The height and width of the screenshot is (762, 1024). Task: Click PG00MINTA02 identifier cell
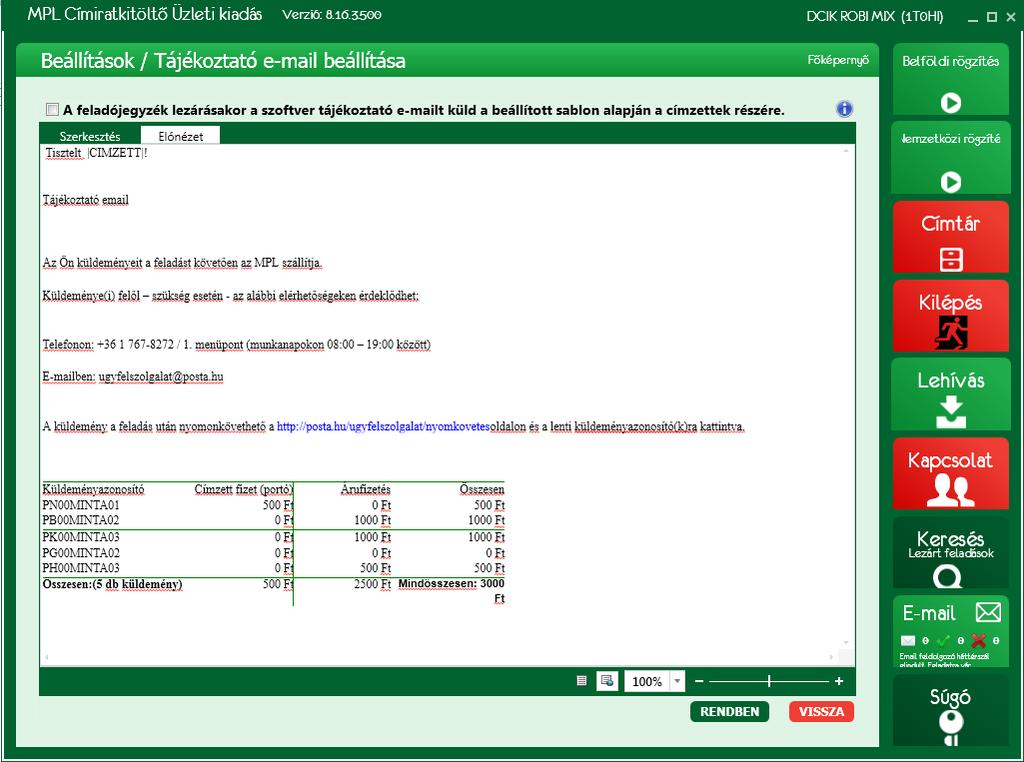tap(81, 552)
